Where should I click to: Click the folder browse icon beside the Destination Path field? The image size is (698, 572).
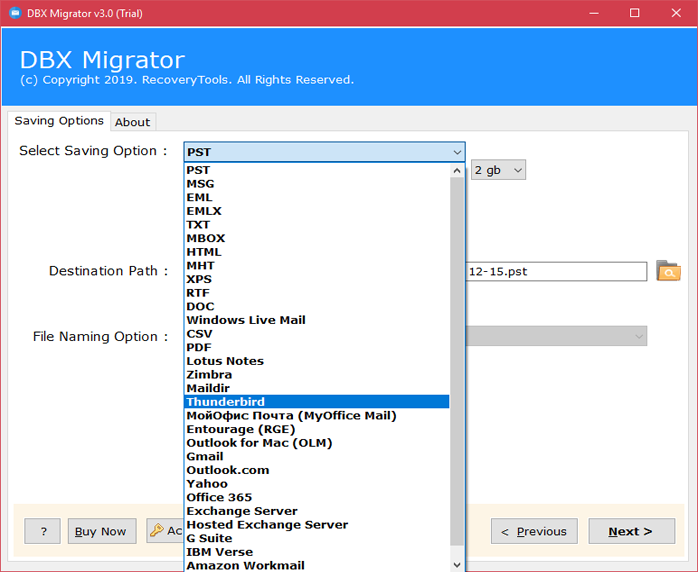[x=668, y=271]
